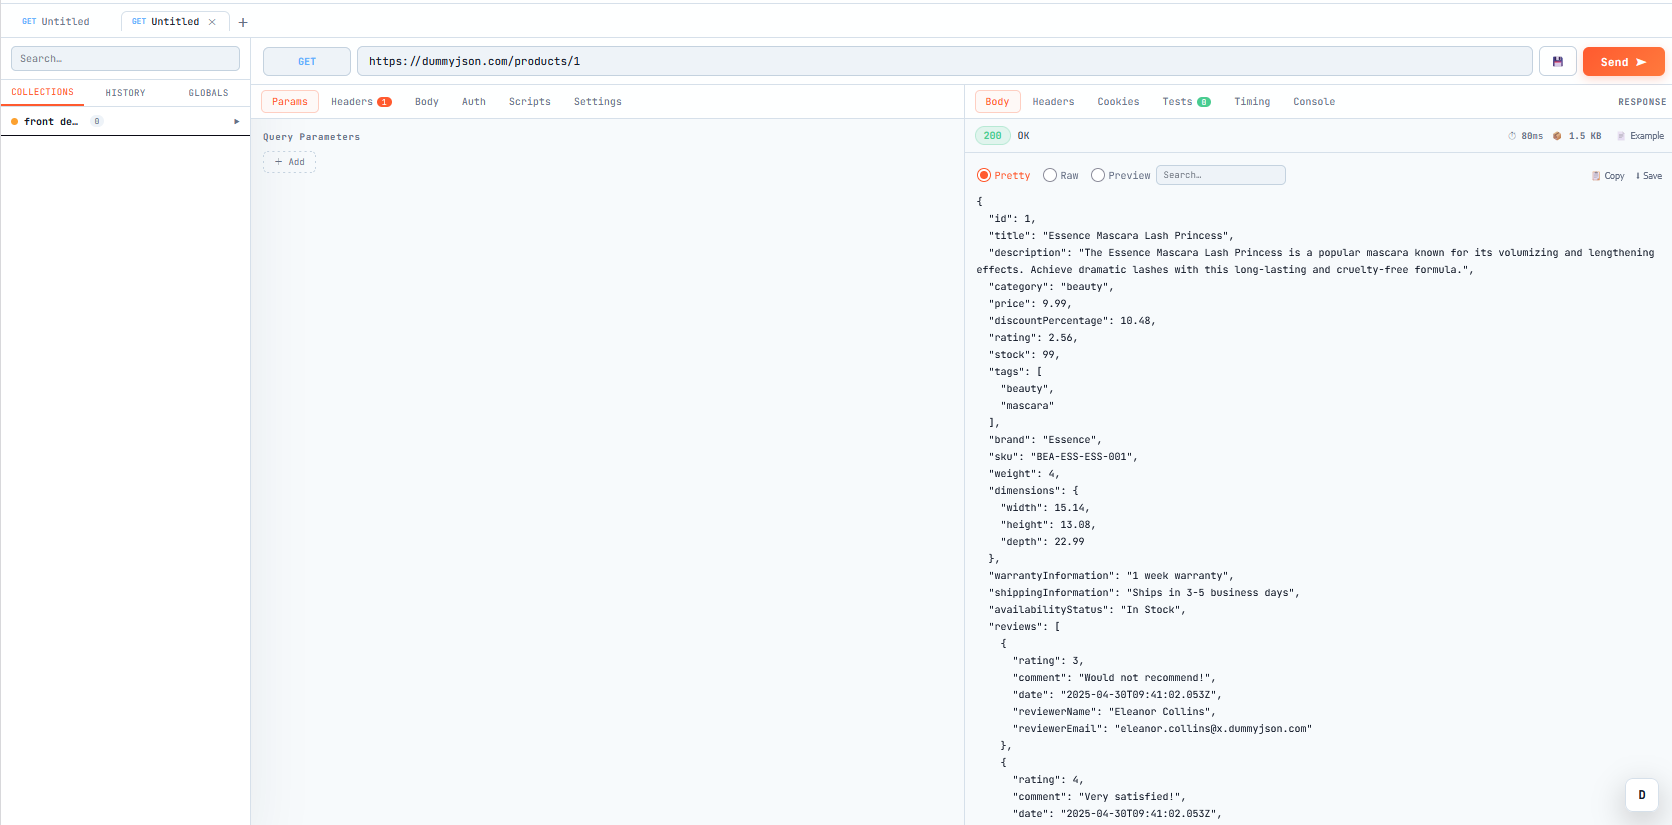The height and width of the screenshot is (825, 1672).
Task: Open the request Body tab
Action: coord(427,101)
